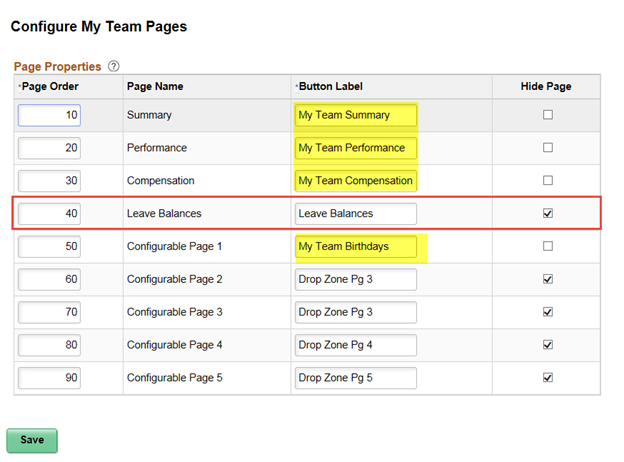Click the My Team Summary label field
Image resolution: width=624 pixels, height=462 pixels.
[355, 115]
